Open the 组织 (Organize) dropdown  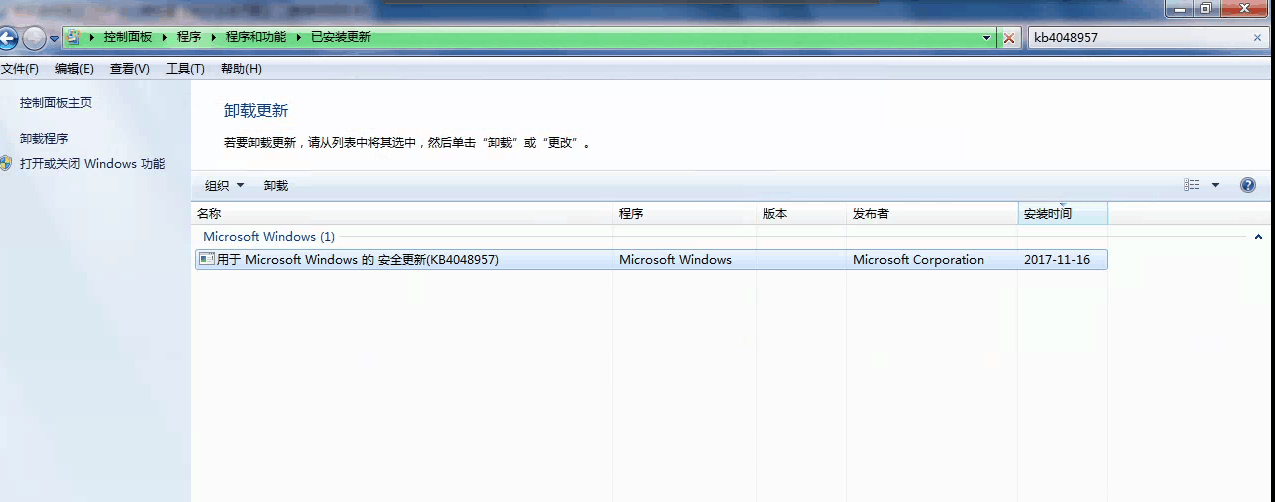point(224,186)
